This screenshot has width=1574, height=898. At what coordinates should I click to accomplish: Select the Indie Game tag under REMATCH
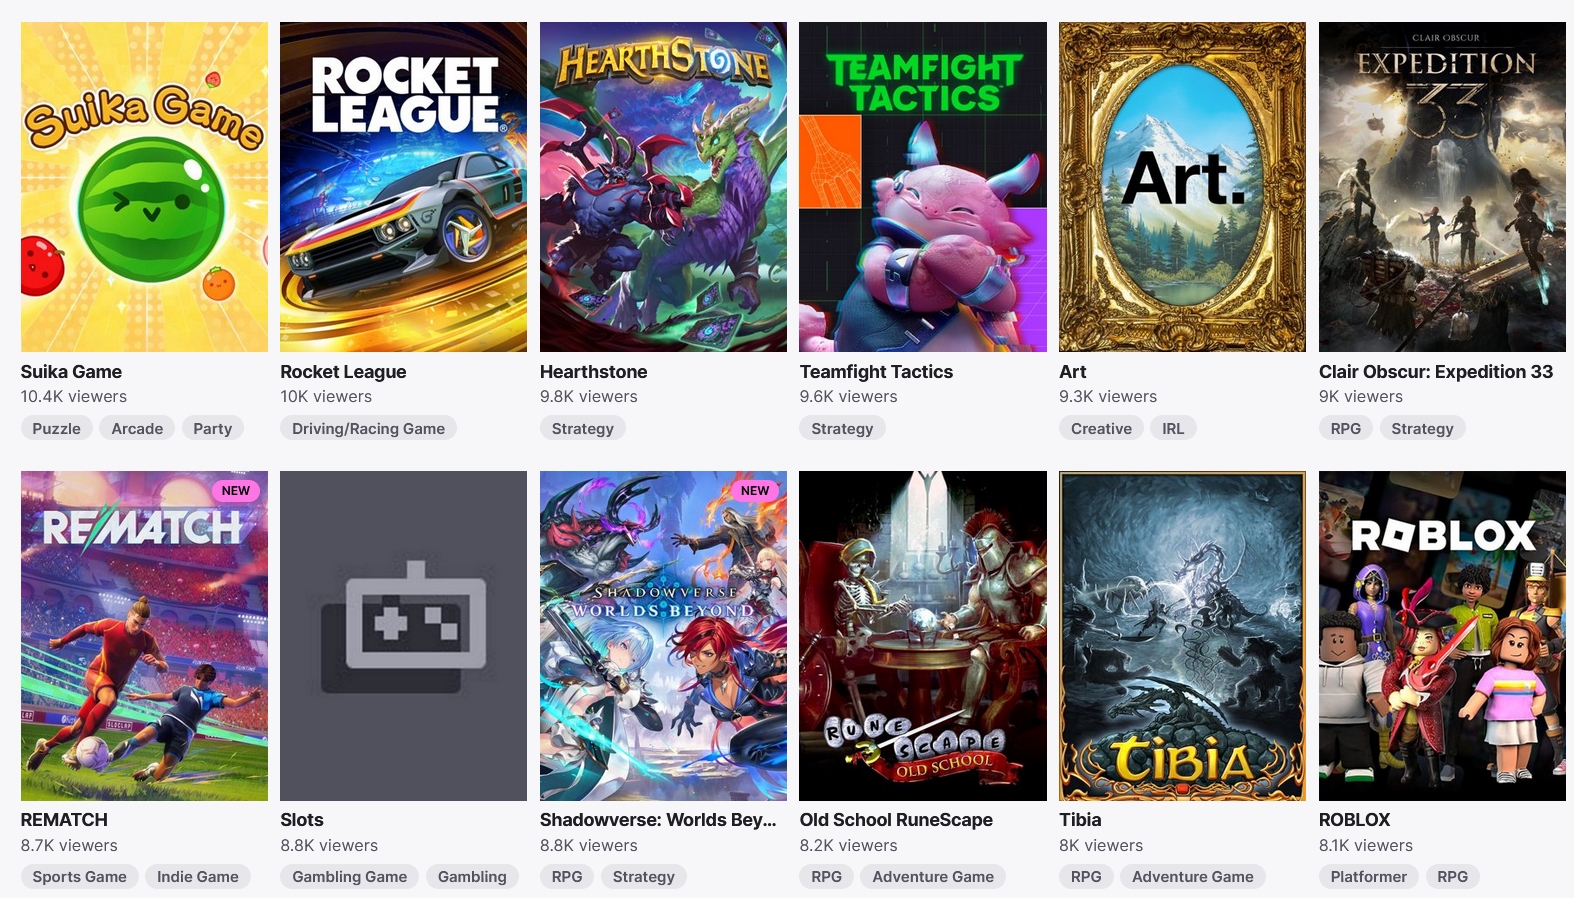[x=198, y=877]
